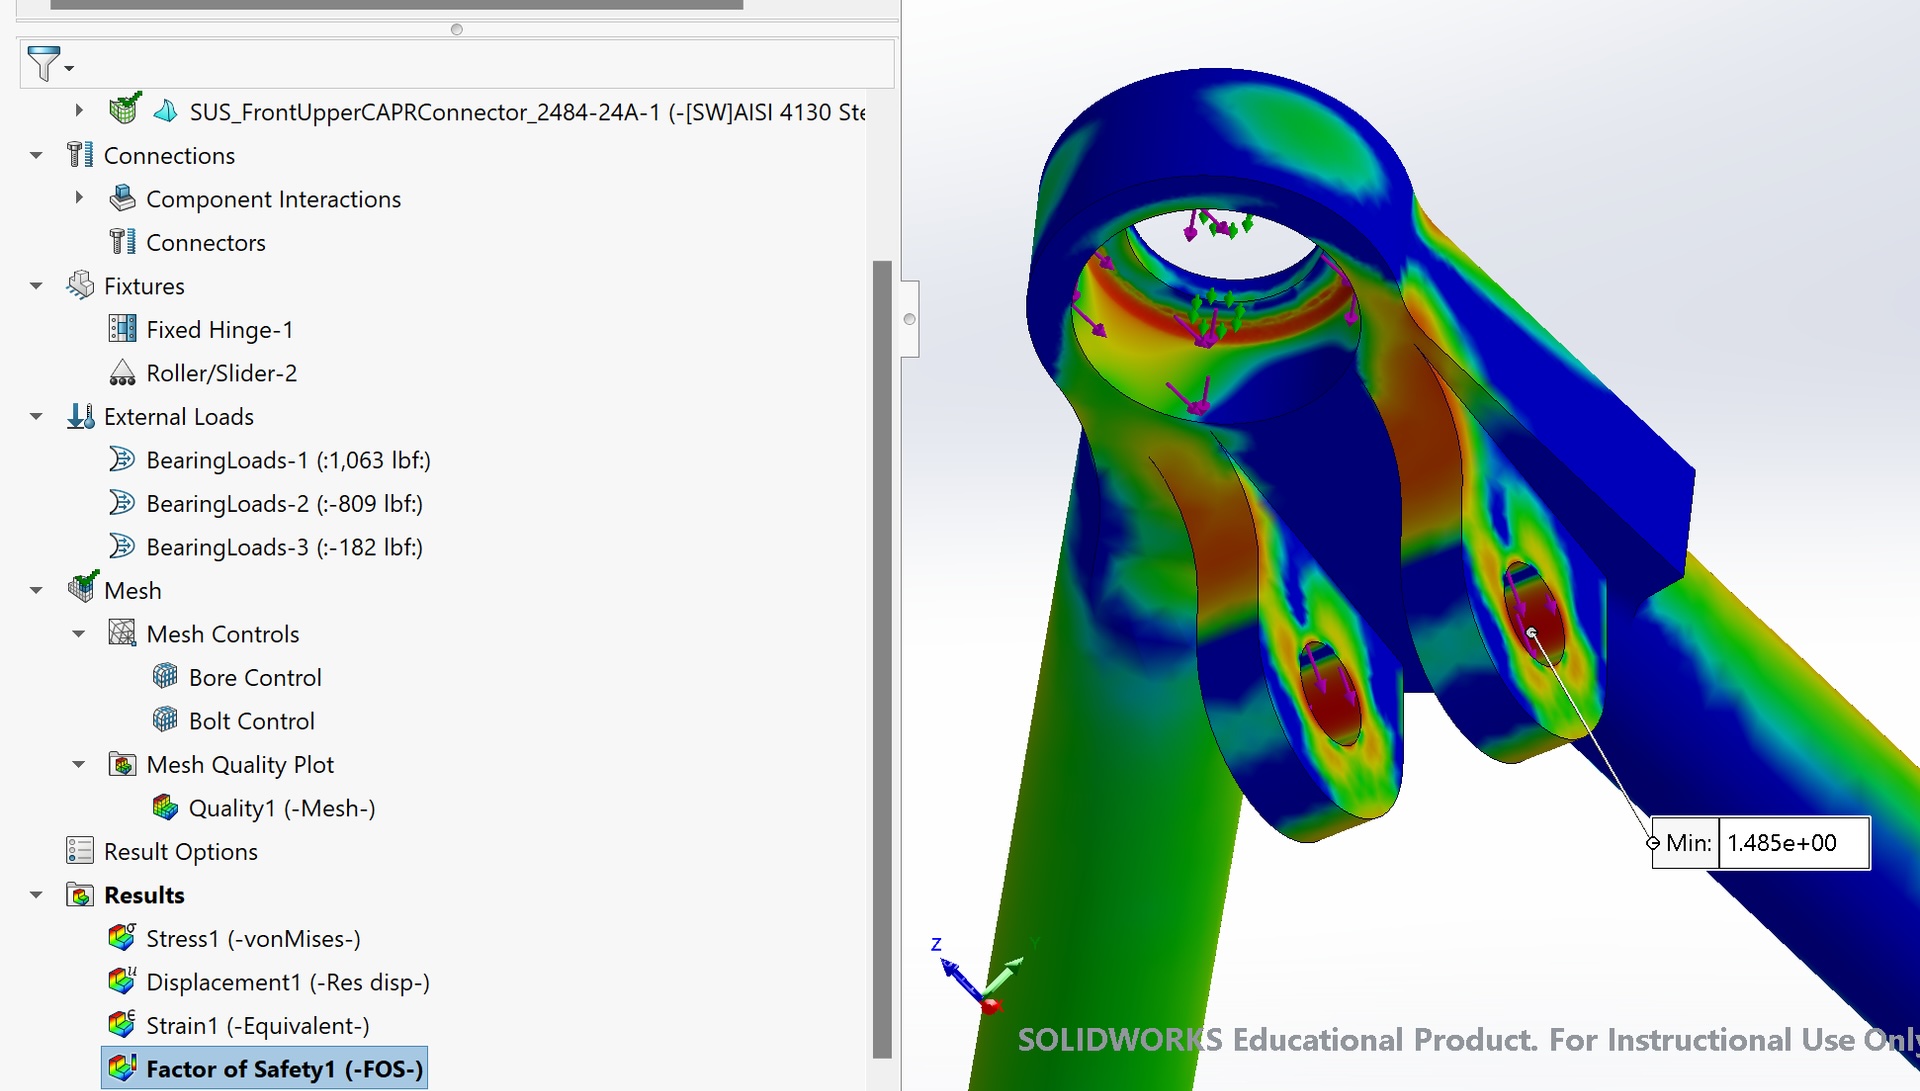This screenshot has height=1091, width=1920.
Task: Click the BearingLoads-1 bearing load icon
Action: click(122, 459)
